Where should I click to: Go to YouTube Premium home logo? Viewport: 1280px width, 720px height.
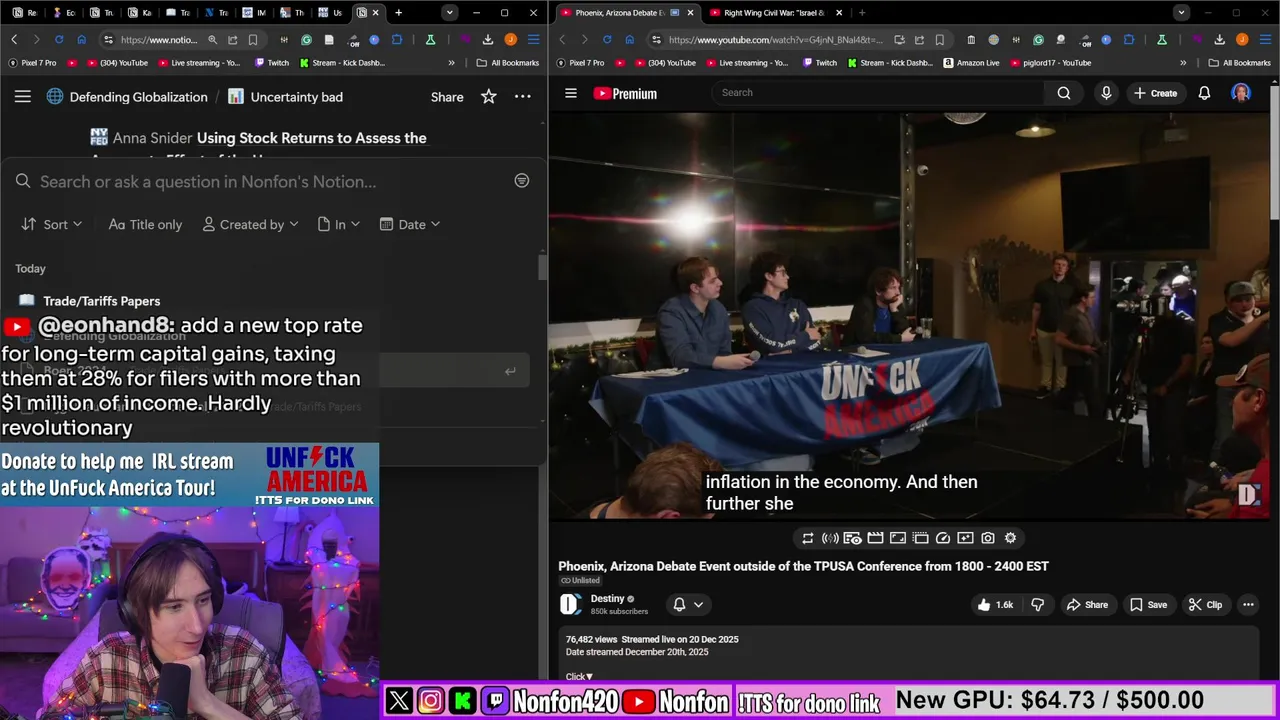[x=625, y=93]
